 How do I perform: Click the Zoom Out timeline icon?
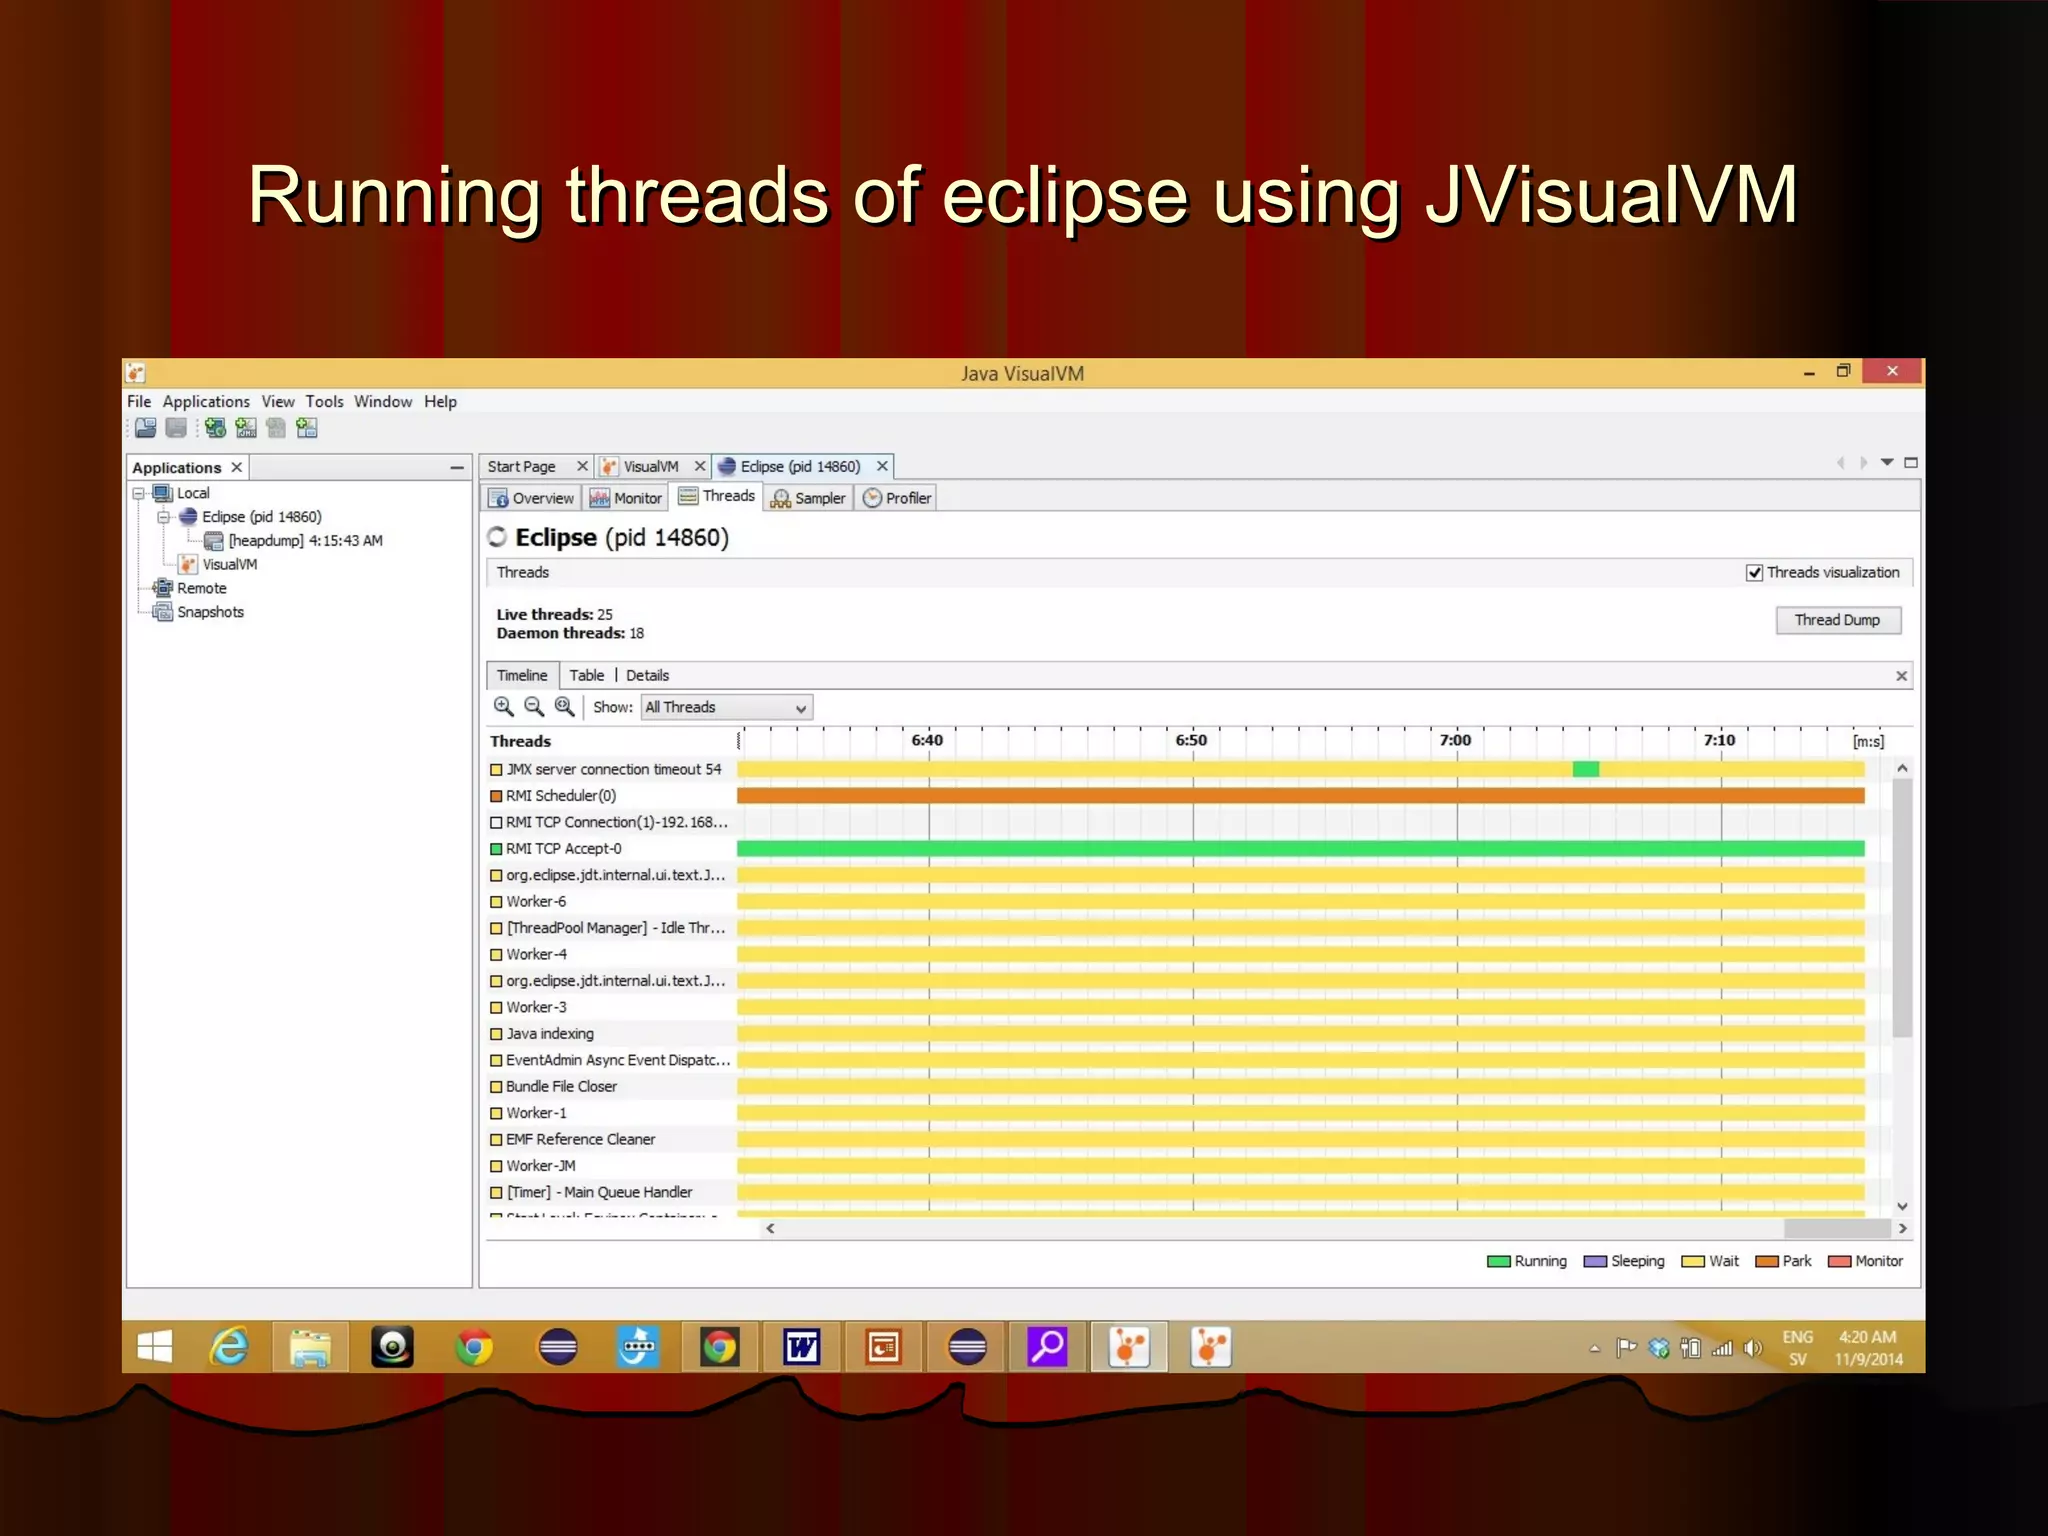click(x=534, y=707)
